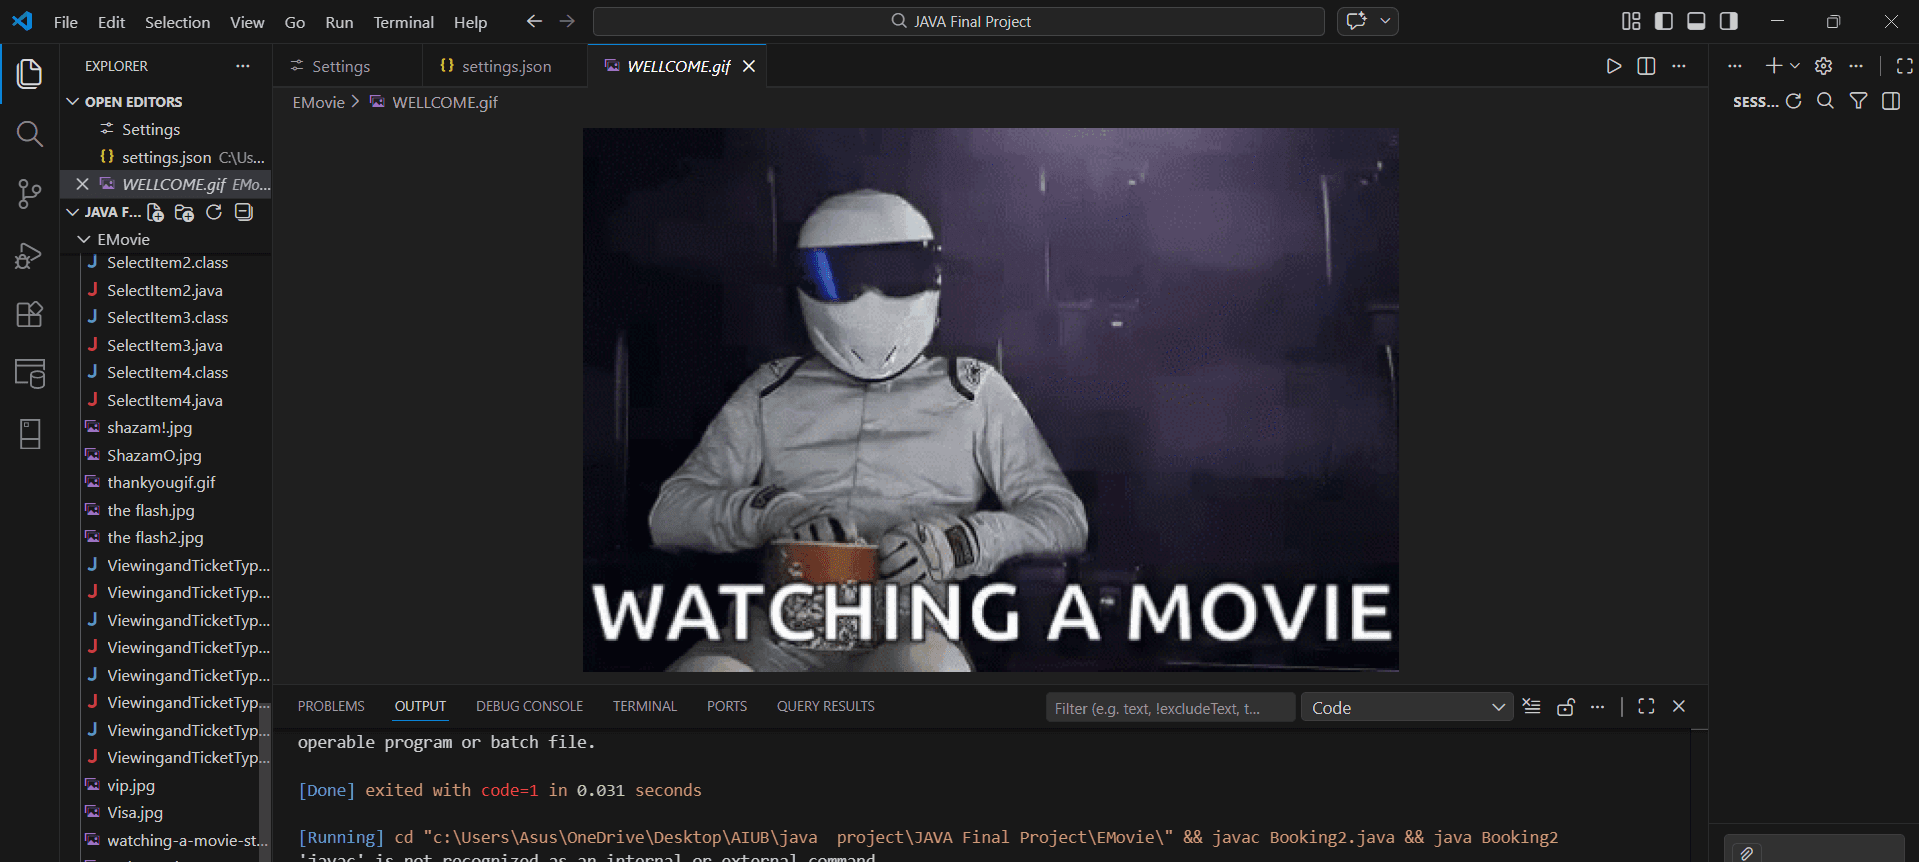This screenshot has height=862, width=1919.
Task: Switch to the PROBLEMS panel tab
Action: pos(331,706)
